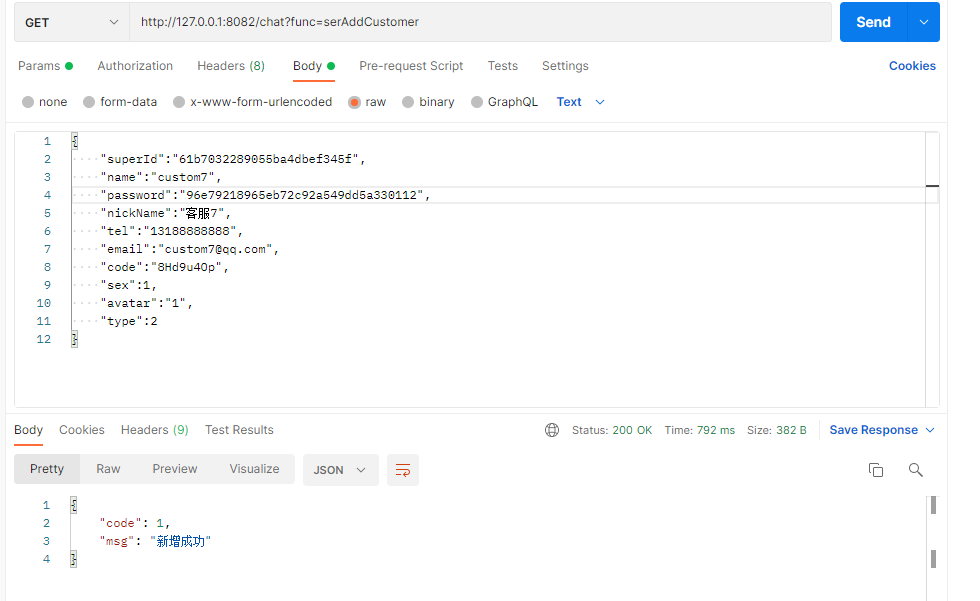
Task: Open the GET method dropdown
Action: tap(70, 22)
